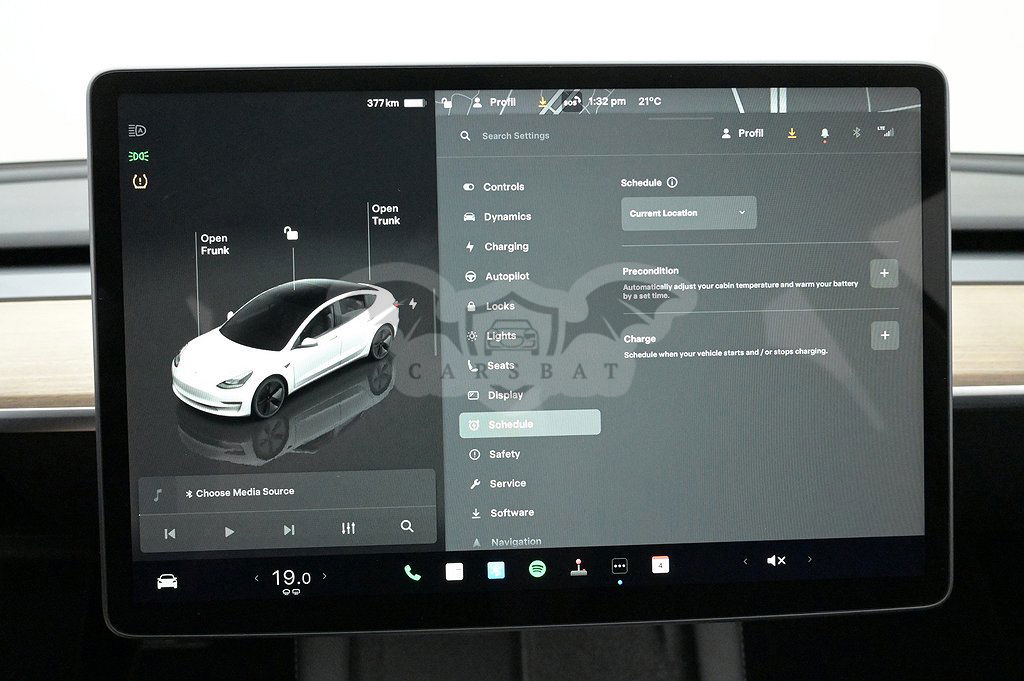Expand the Current Location dropdown
The image size is (1024, 681).
pyautogui.click(x=688, y=213)
